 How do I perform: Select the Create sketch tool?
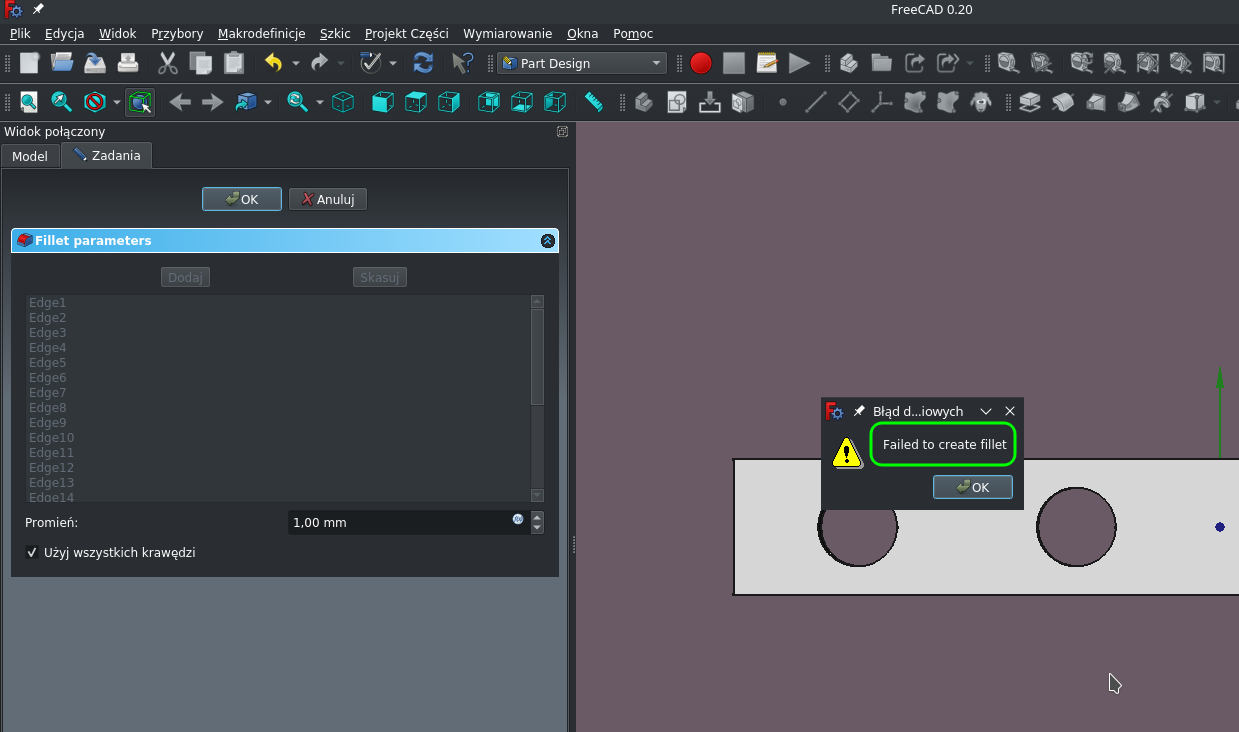click(675, 101)
